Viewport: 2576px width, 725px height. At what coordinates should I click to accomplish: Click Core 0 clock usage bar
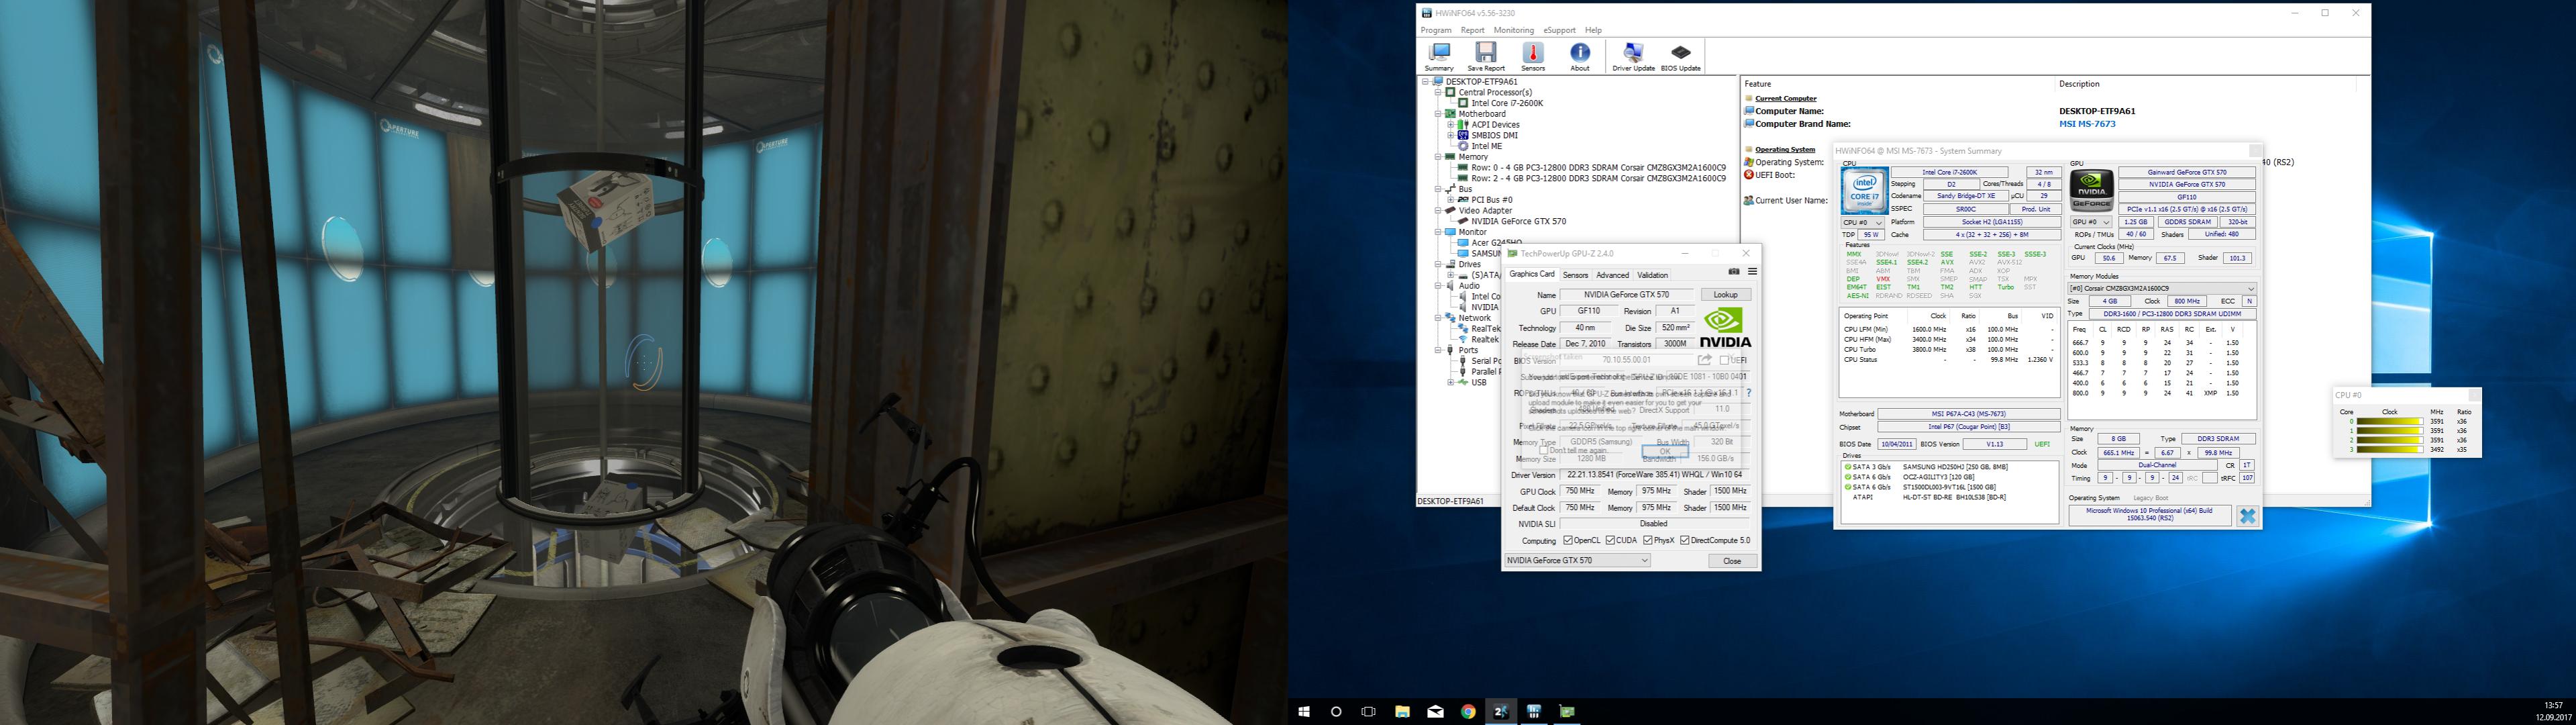pos(2389,422)
